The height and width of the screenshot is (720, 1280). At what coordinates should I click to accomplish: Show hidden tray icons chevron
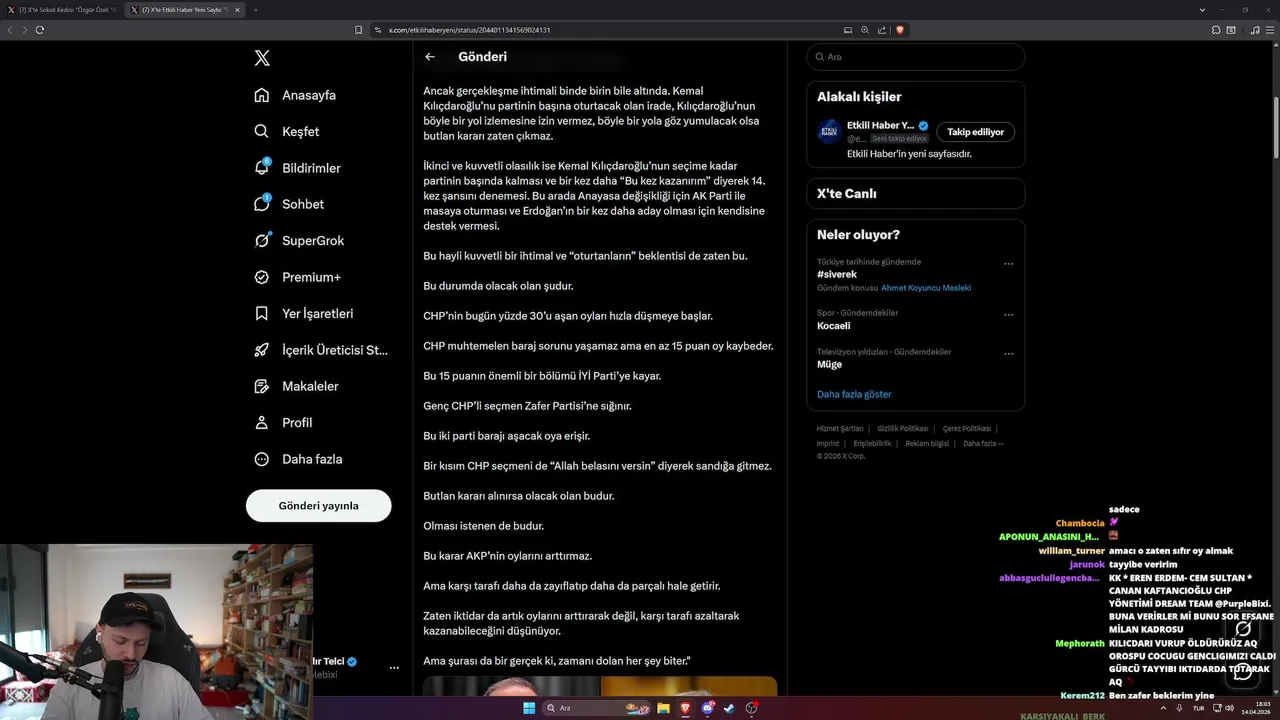click(1165, 708)
